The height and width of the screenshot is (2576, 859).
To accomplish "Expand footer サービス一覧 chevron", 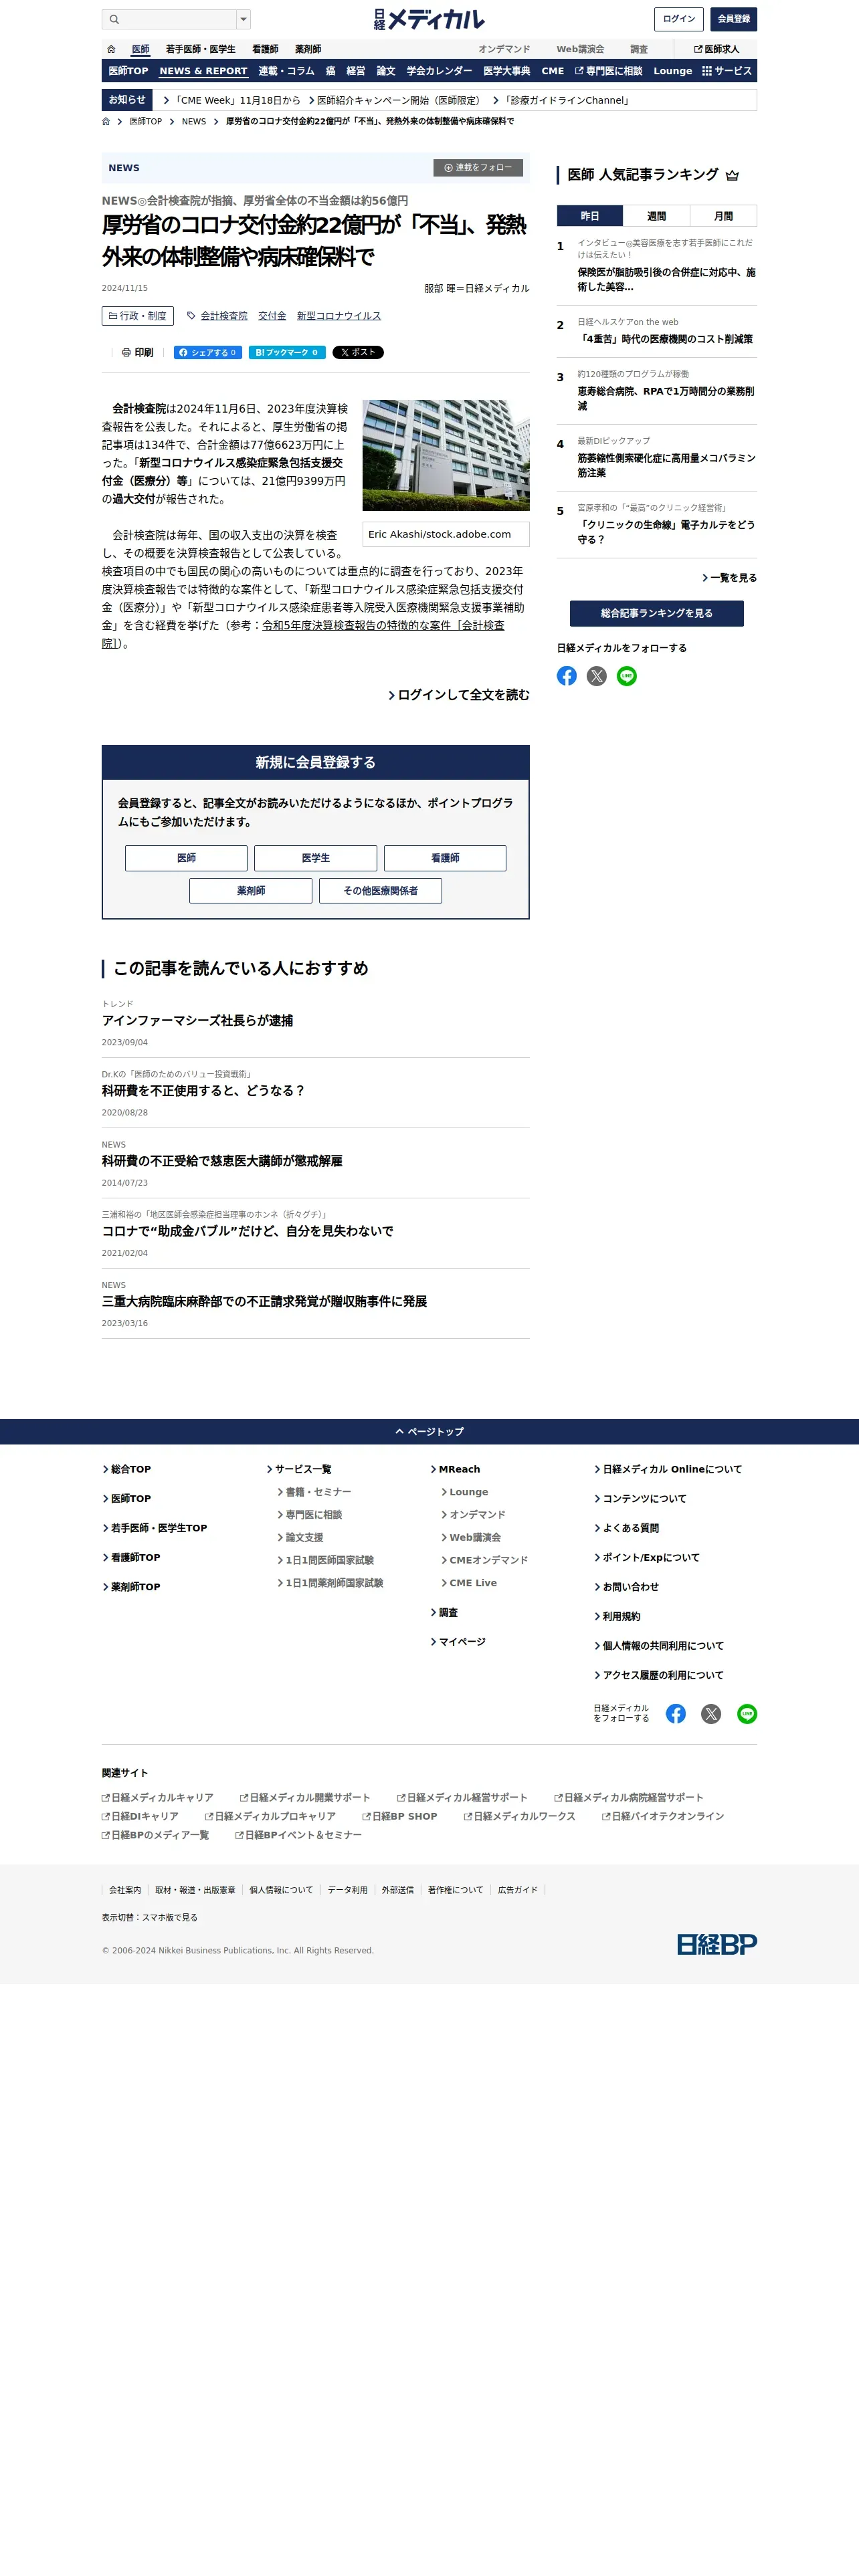I will point(270,1469).
